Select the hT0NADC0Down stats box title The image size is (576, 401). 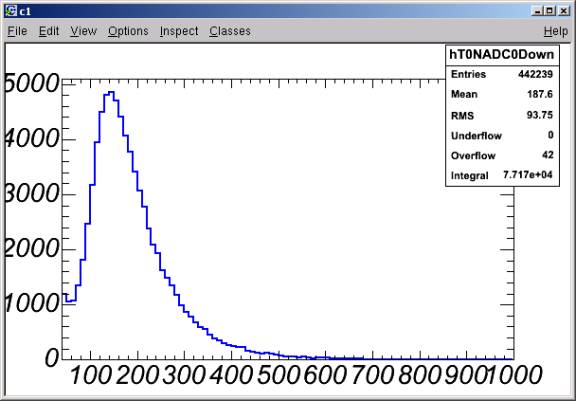tap(502, 55)
